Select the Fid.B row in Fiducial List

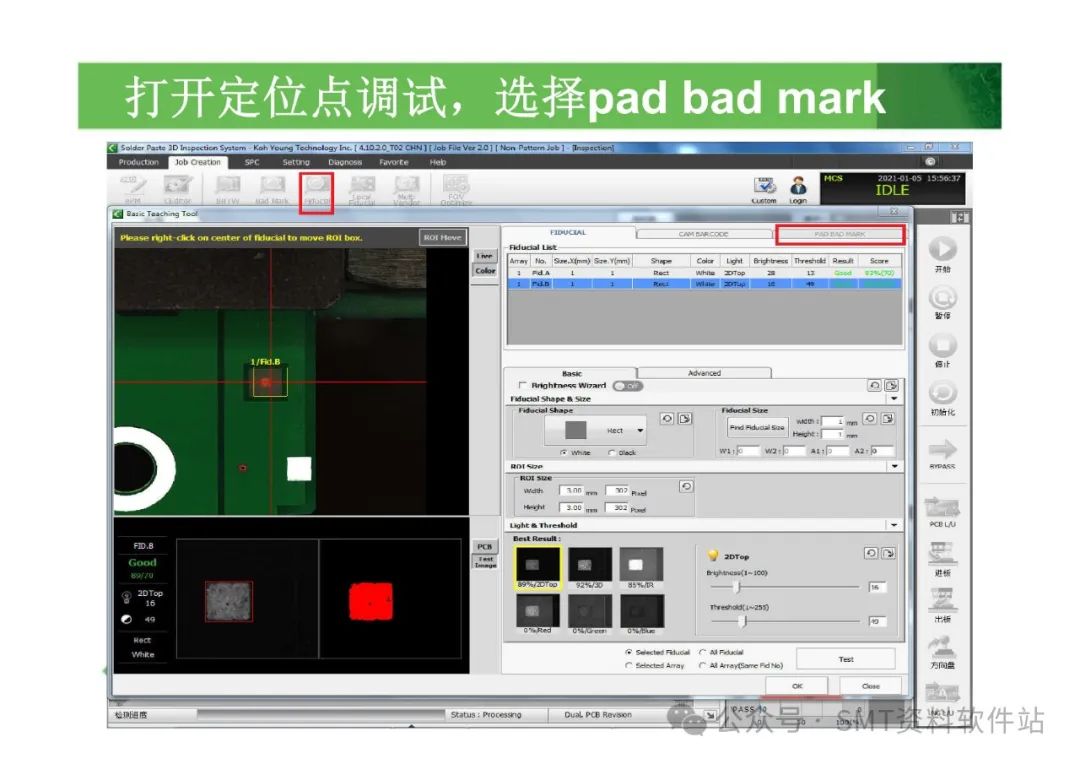(704, 284)
